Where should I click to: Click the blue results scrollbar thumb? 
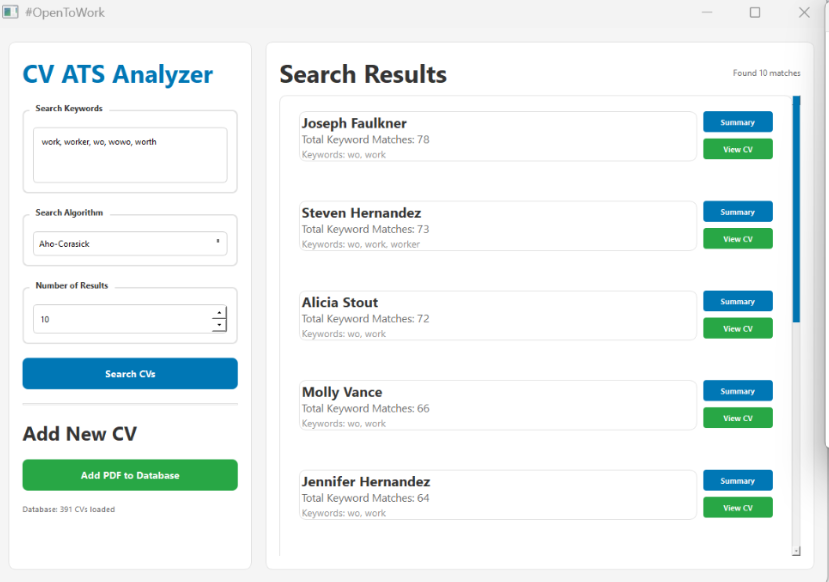(796, 209)
